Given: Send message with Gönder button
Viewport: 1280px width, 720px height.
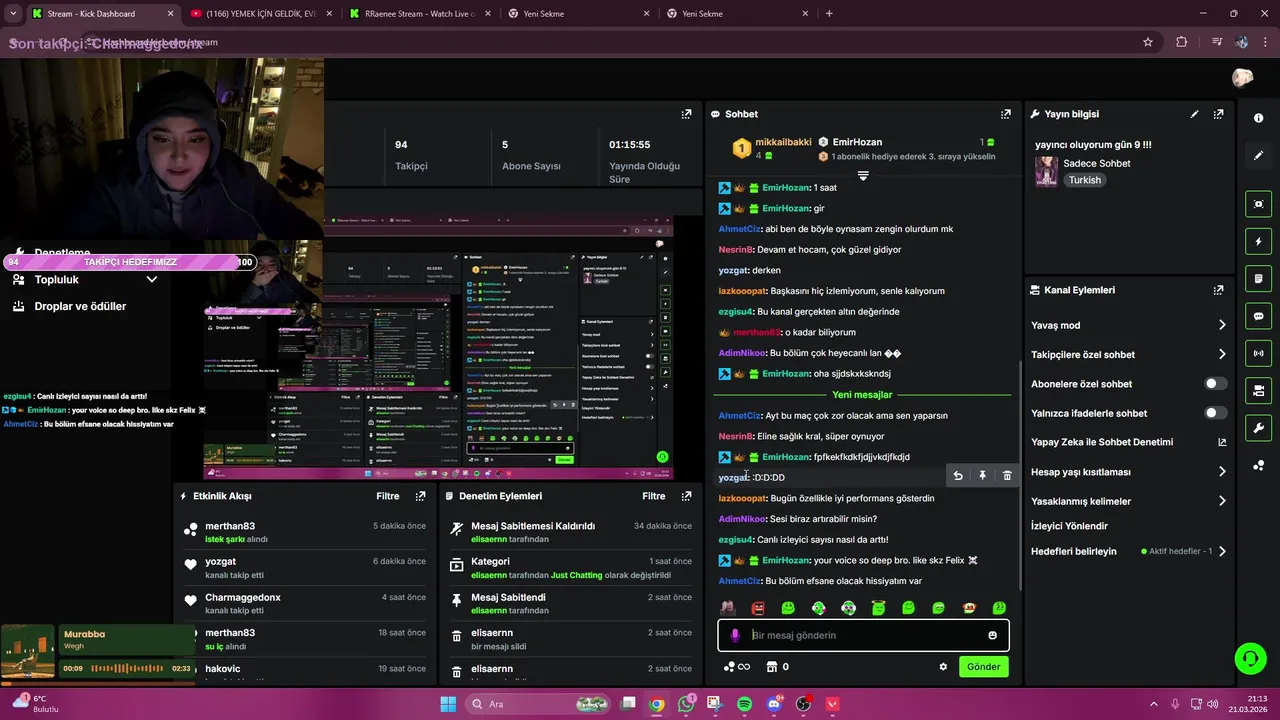Looking at the screenshot, I should [983, 667].
